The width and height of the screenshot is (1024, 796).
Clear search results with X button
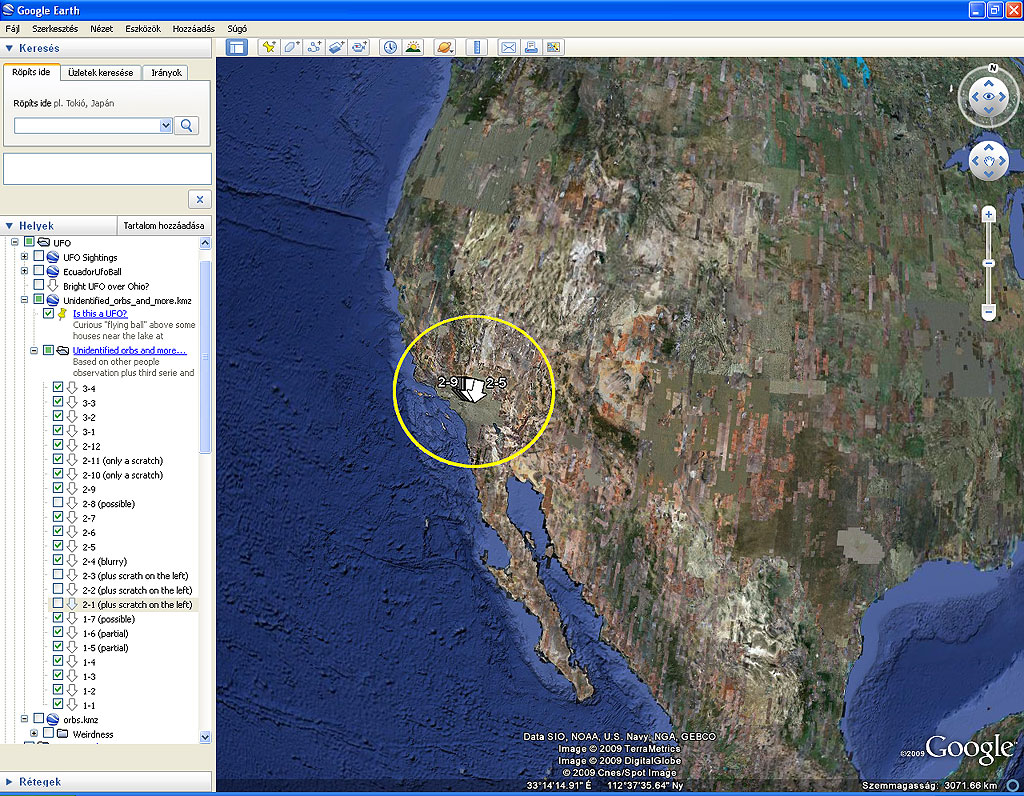(200, 199)
